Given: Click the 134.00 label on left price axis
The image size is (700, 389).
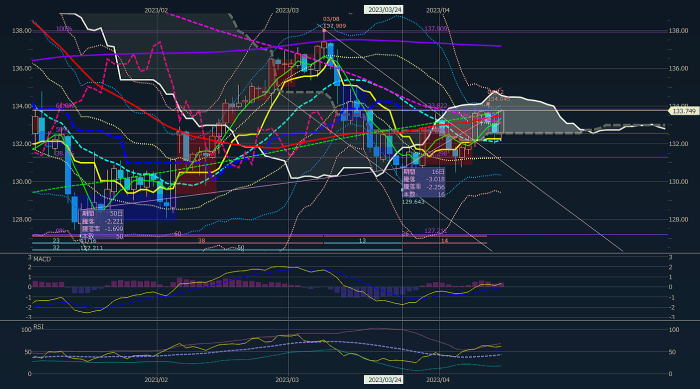Looking at the screenshot, I should tap(21, 106).
